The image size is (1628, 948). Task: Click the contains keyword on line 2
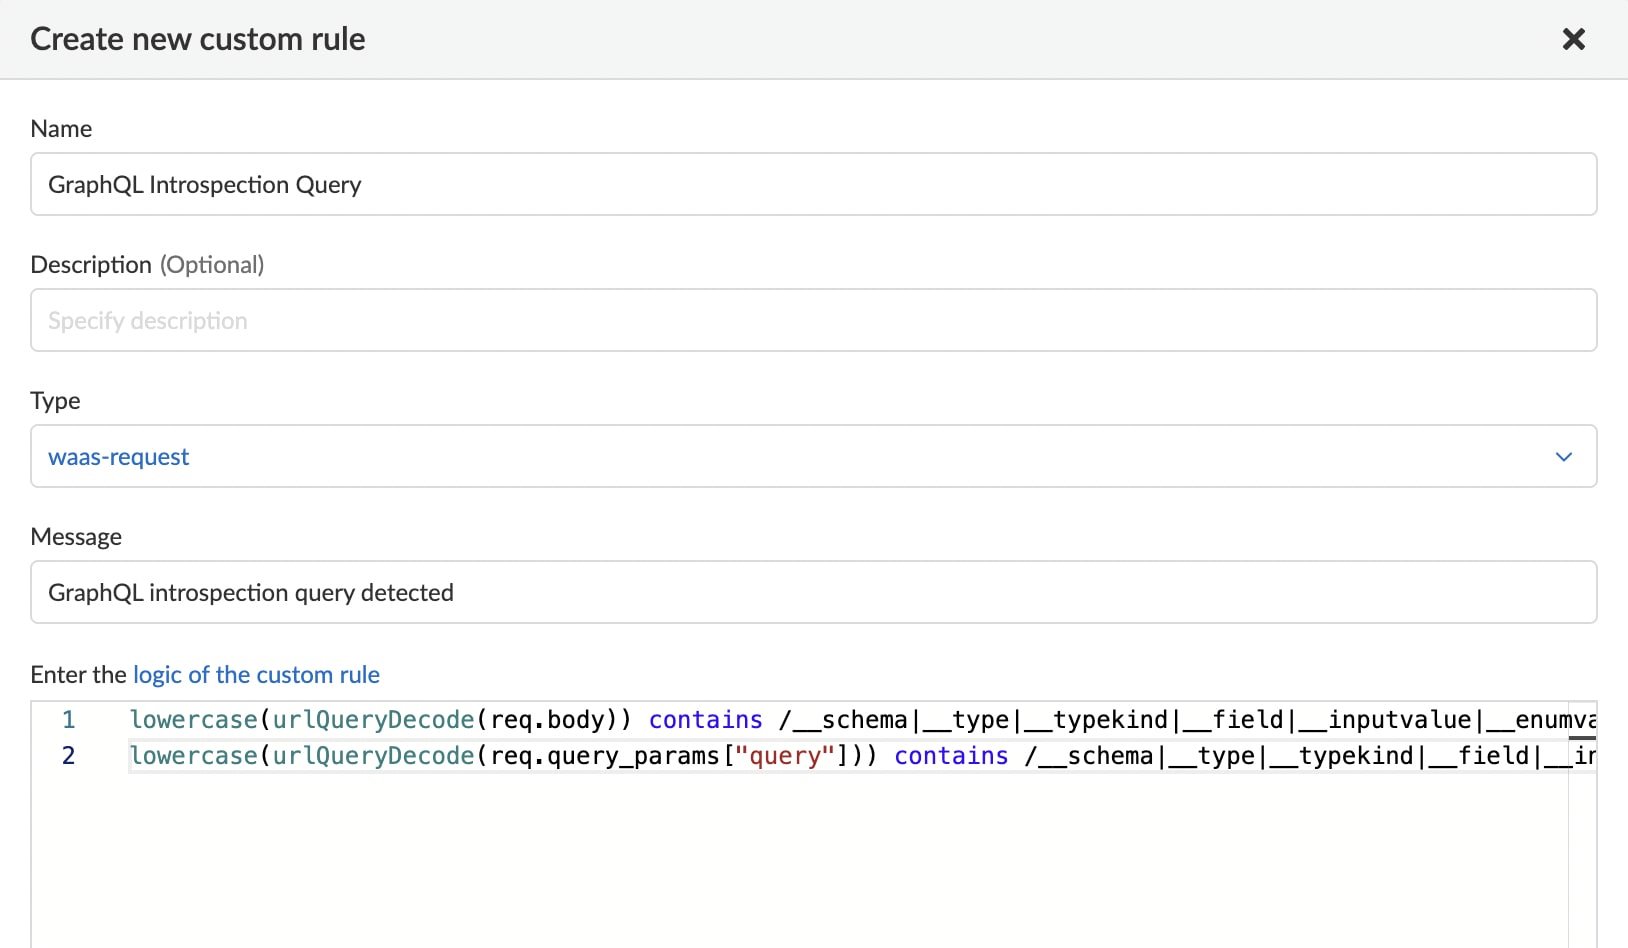pos(951,756)
